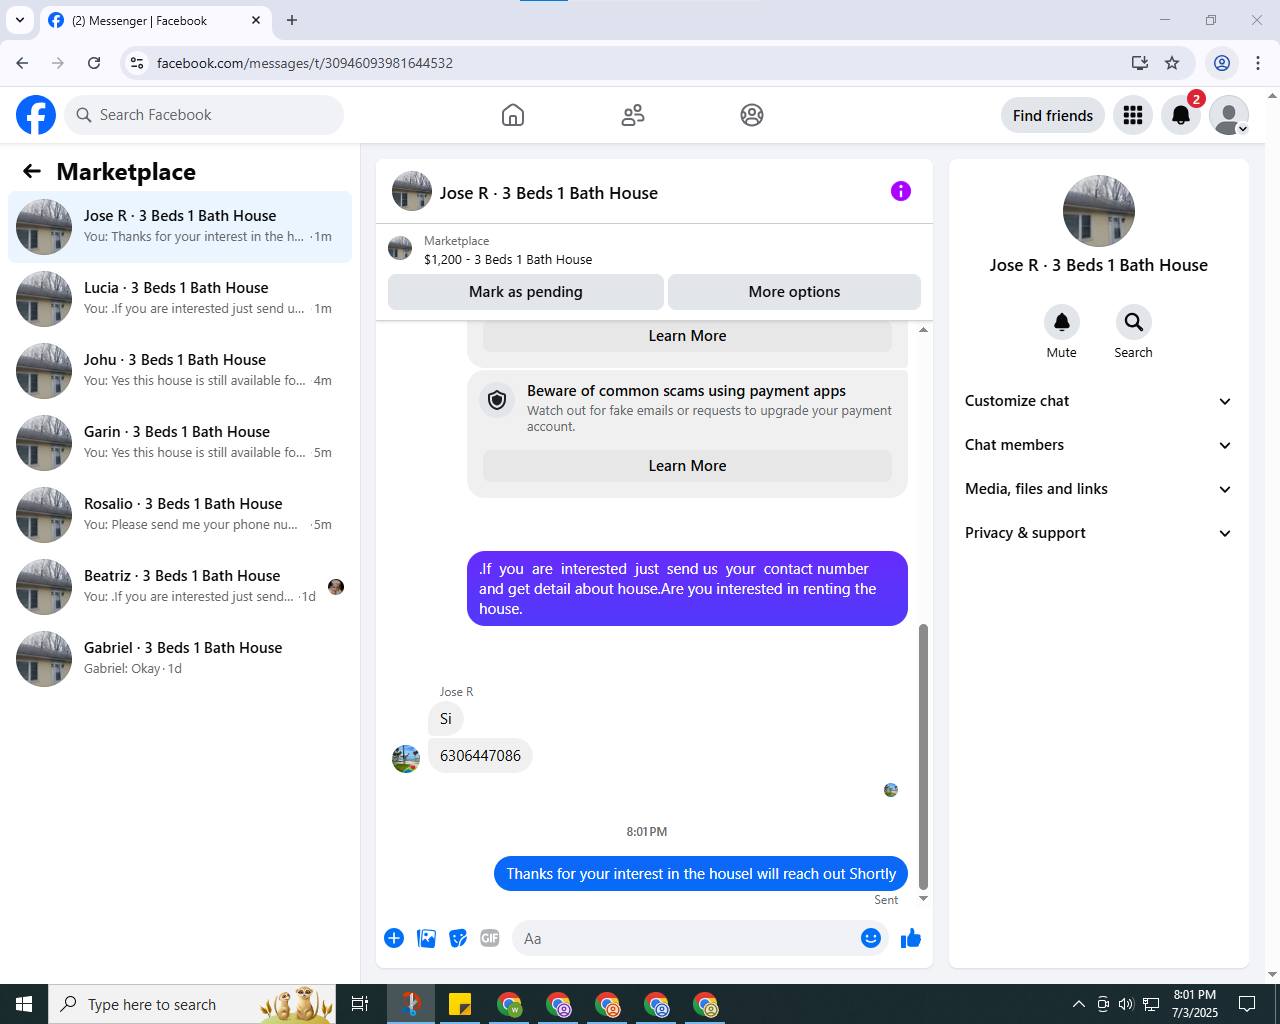Choose a sticker icon in composer
The width and height of the screenshot is (1280, 1024).
[458, 938]
